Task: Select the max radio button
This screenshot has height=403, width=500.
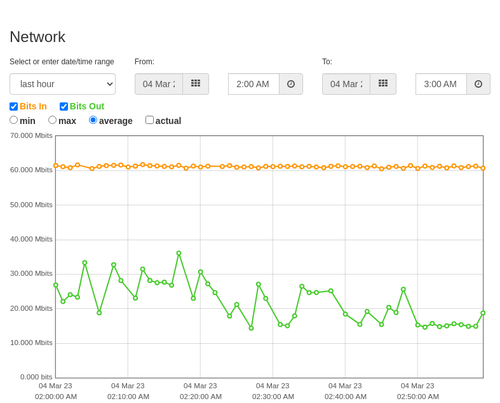Action: pyautogui.click(x=52, y=120)
